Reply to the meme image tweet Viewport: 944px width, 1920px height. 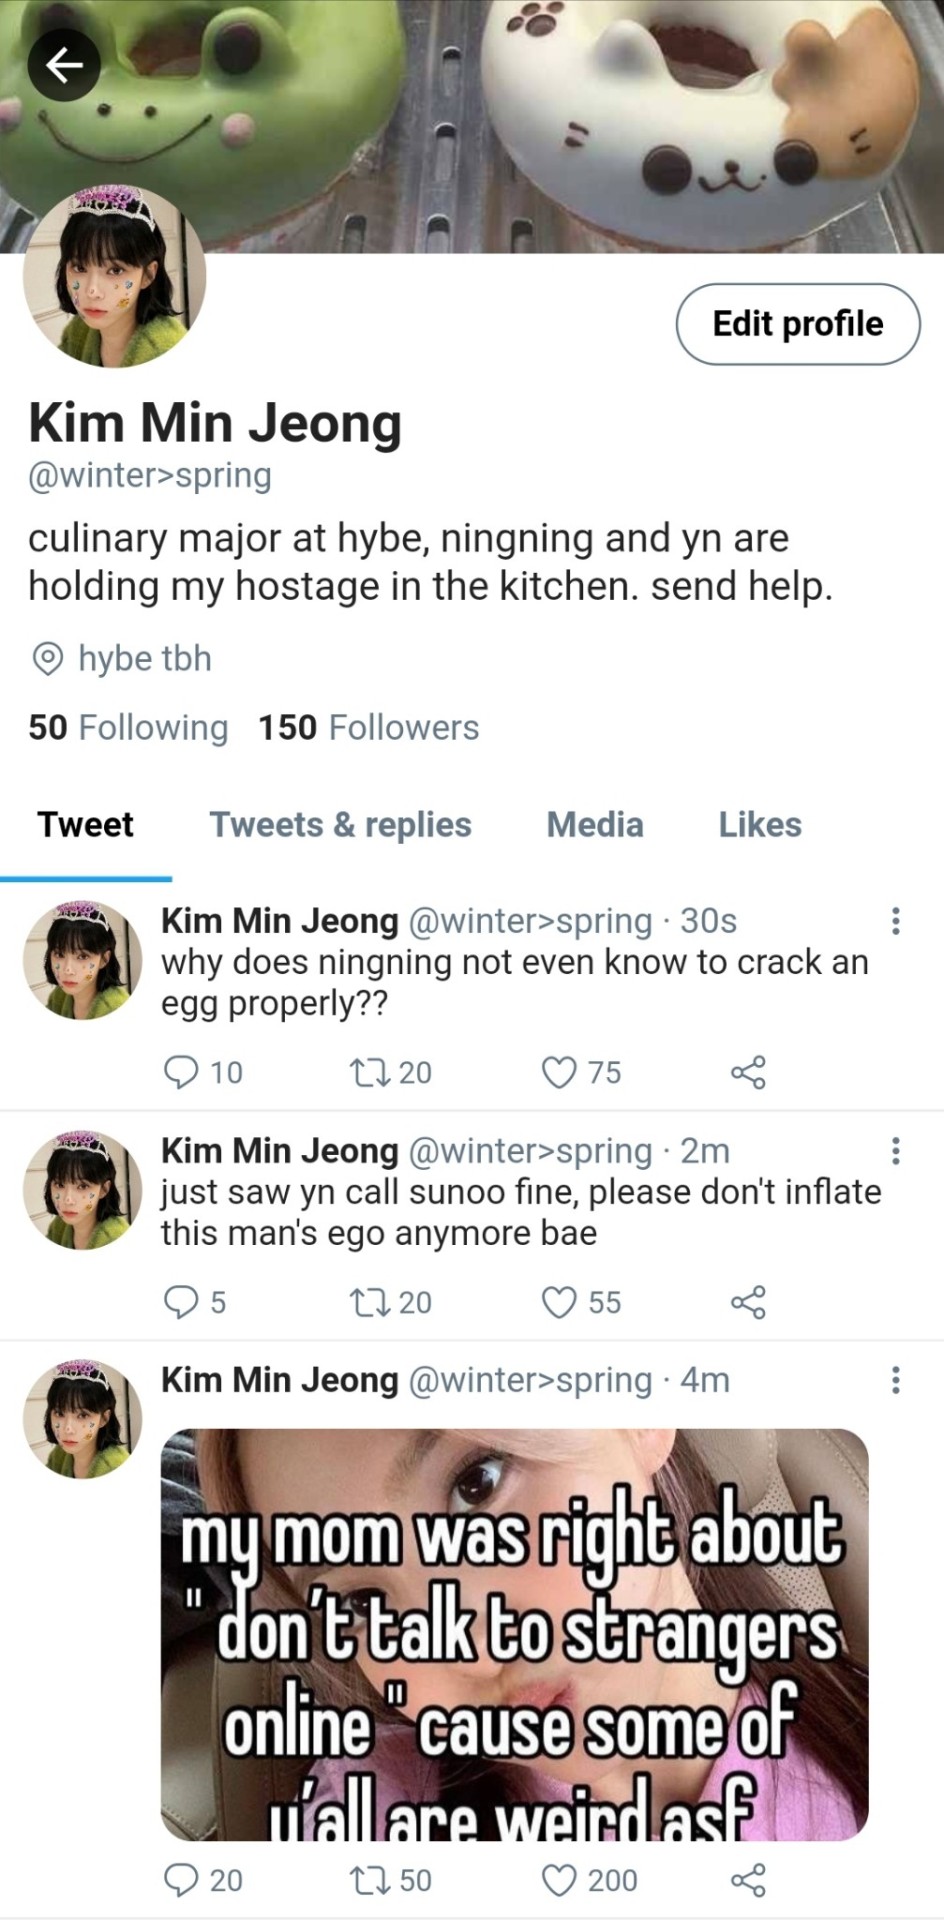[x=181, y=1880]
